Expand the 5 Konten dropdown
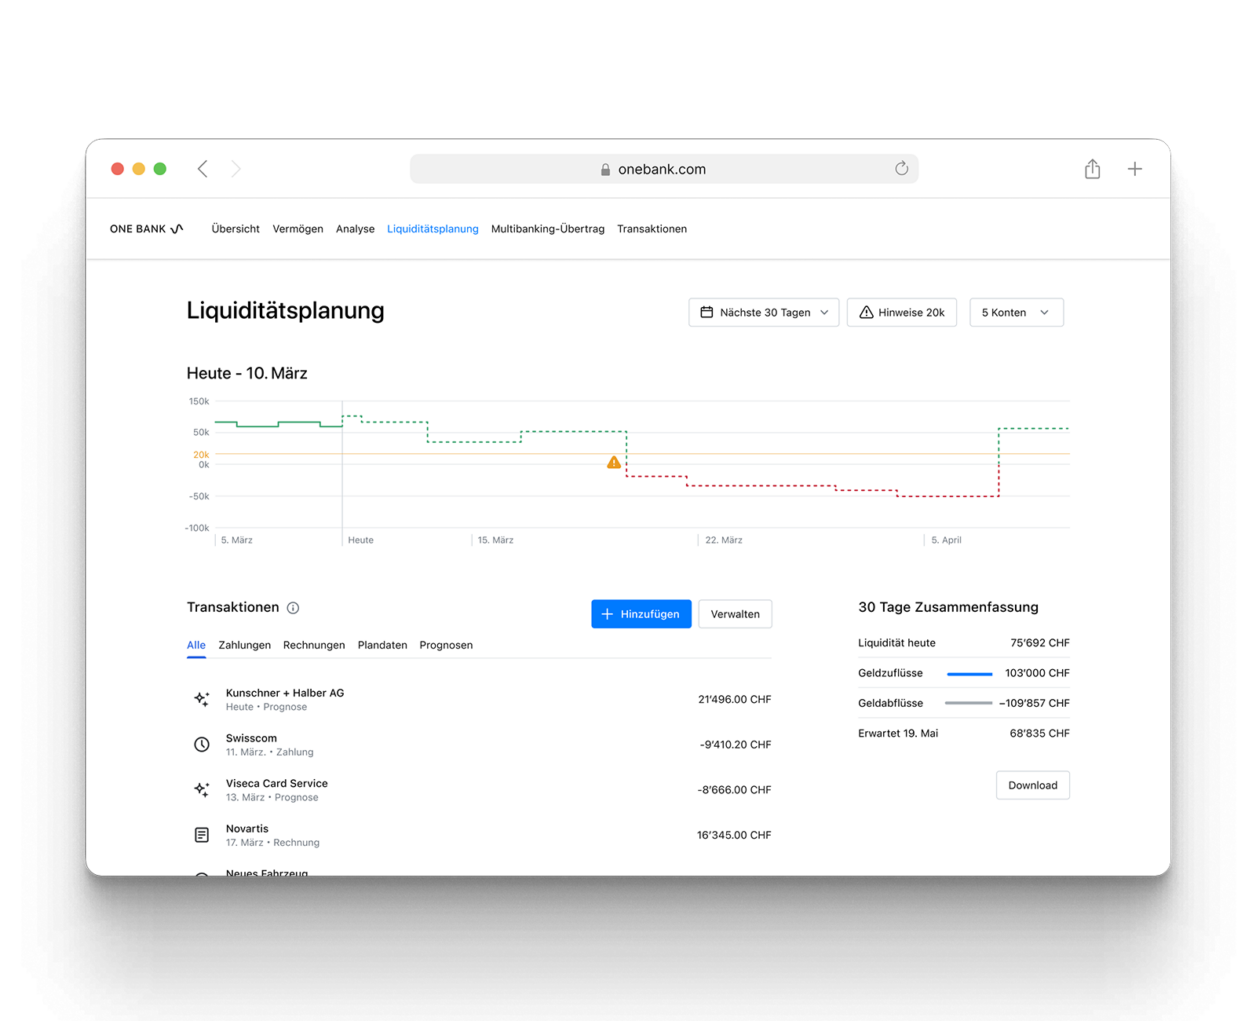 point(1016,312)
